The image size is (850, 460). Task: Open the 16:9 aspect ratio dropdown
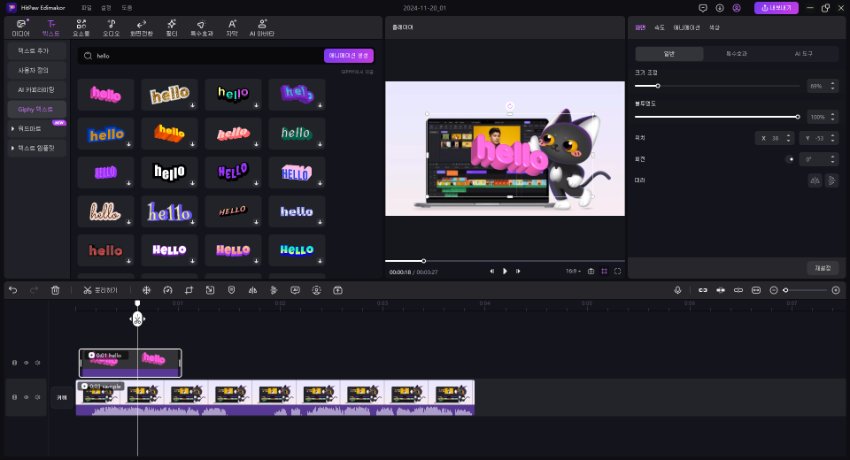572,271
